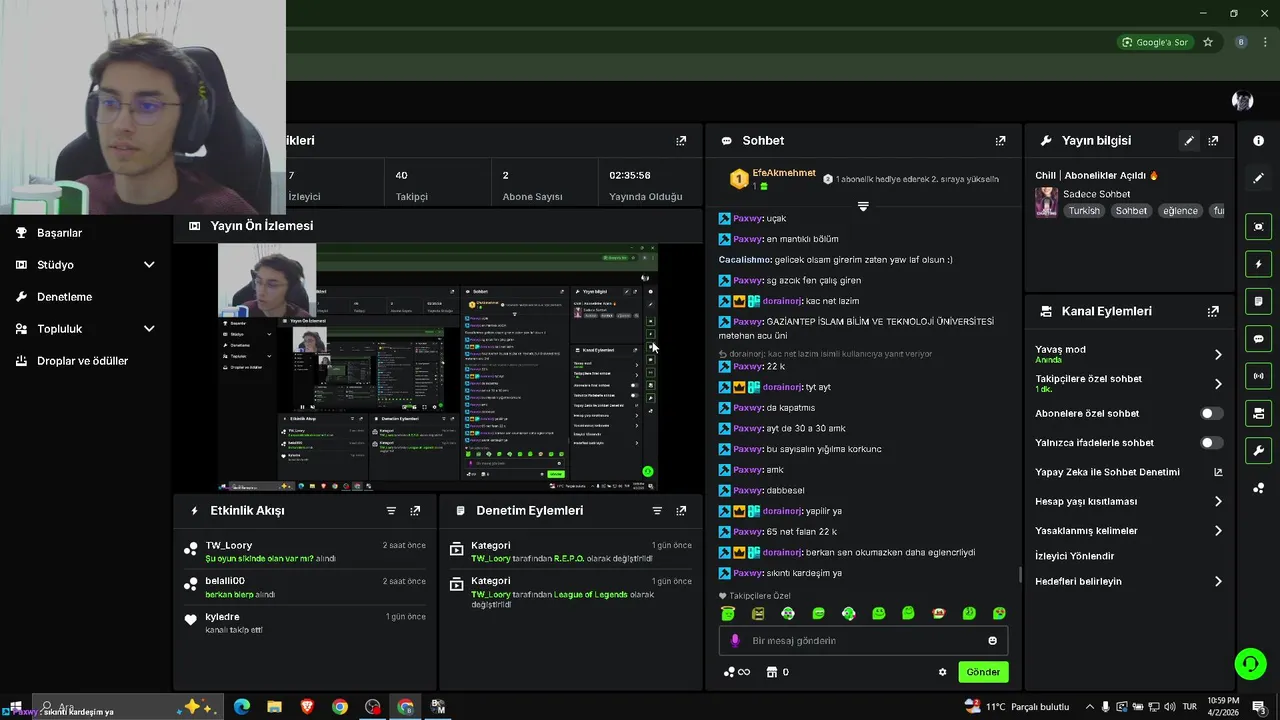The height and width of the screenshot is (720, 1280).
Task: Click the pencil icon in right rail
Action: click(x=1258, y=178)
